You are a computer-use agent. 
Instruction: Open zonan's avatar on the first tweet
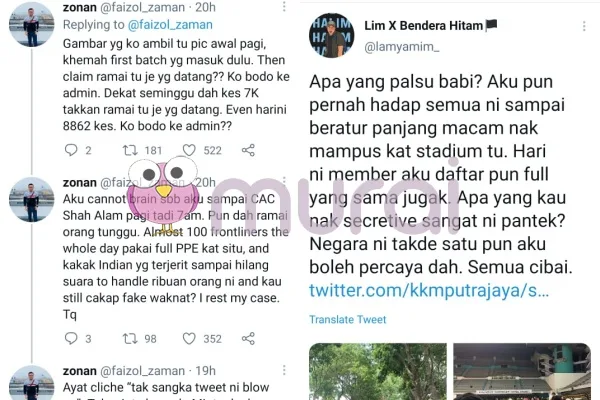(31, 24)
